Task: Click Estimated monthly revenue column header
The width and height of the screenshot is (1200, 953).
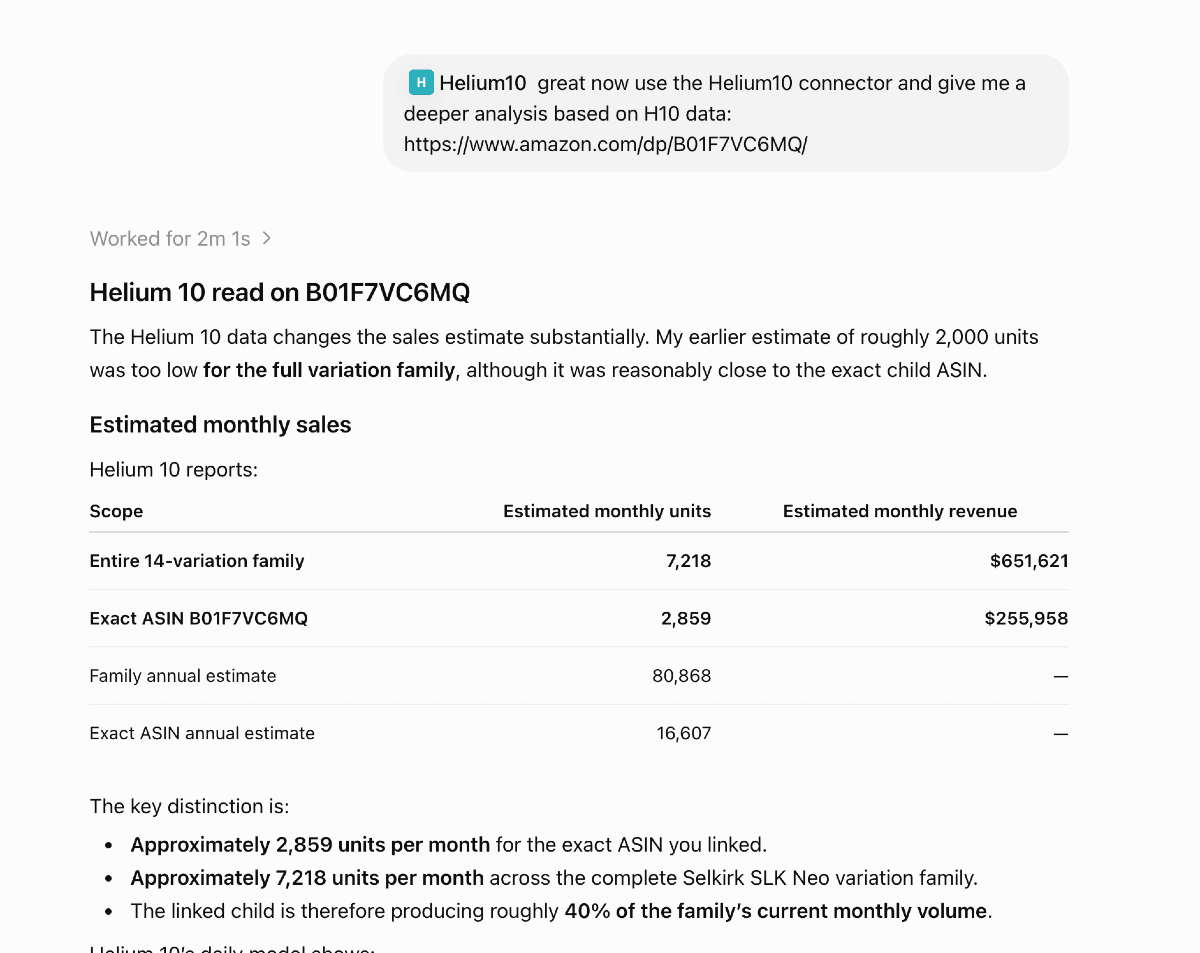Action: [900, 511]
